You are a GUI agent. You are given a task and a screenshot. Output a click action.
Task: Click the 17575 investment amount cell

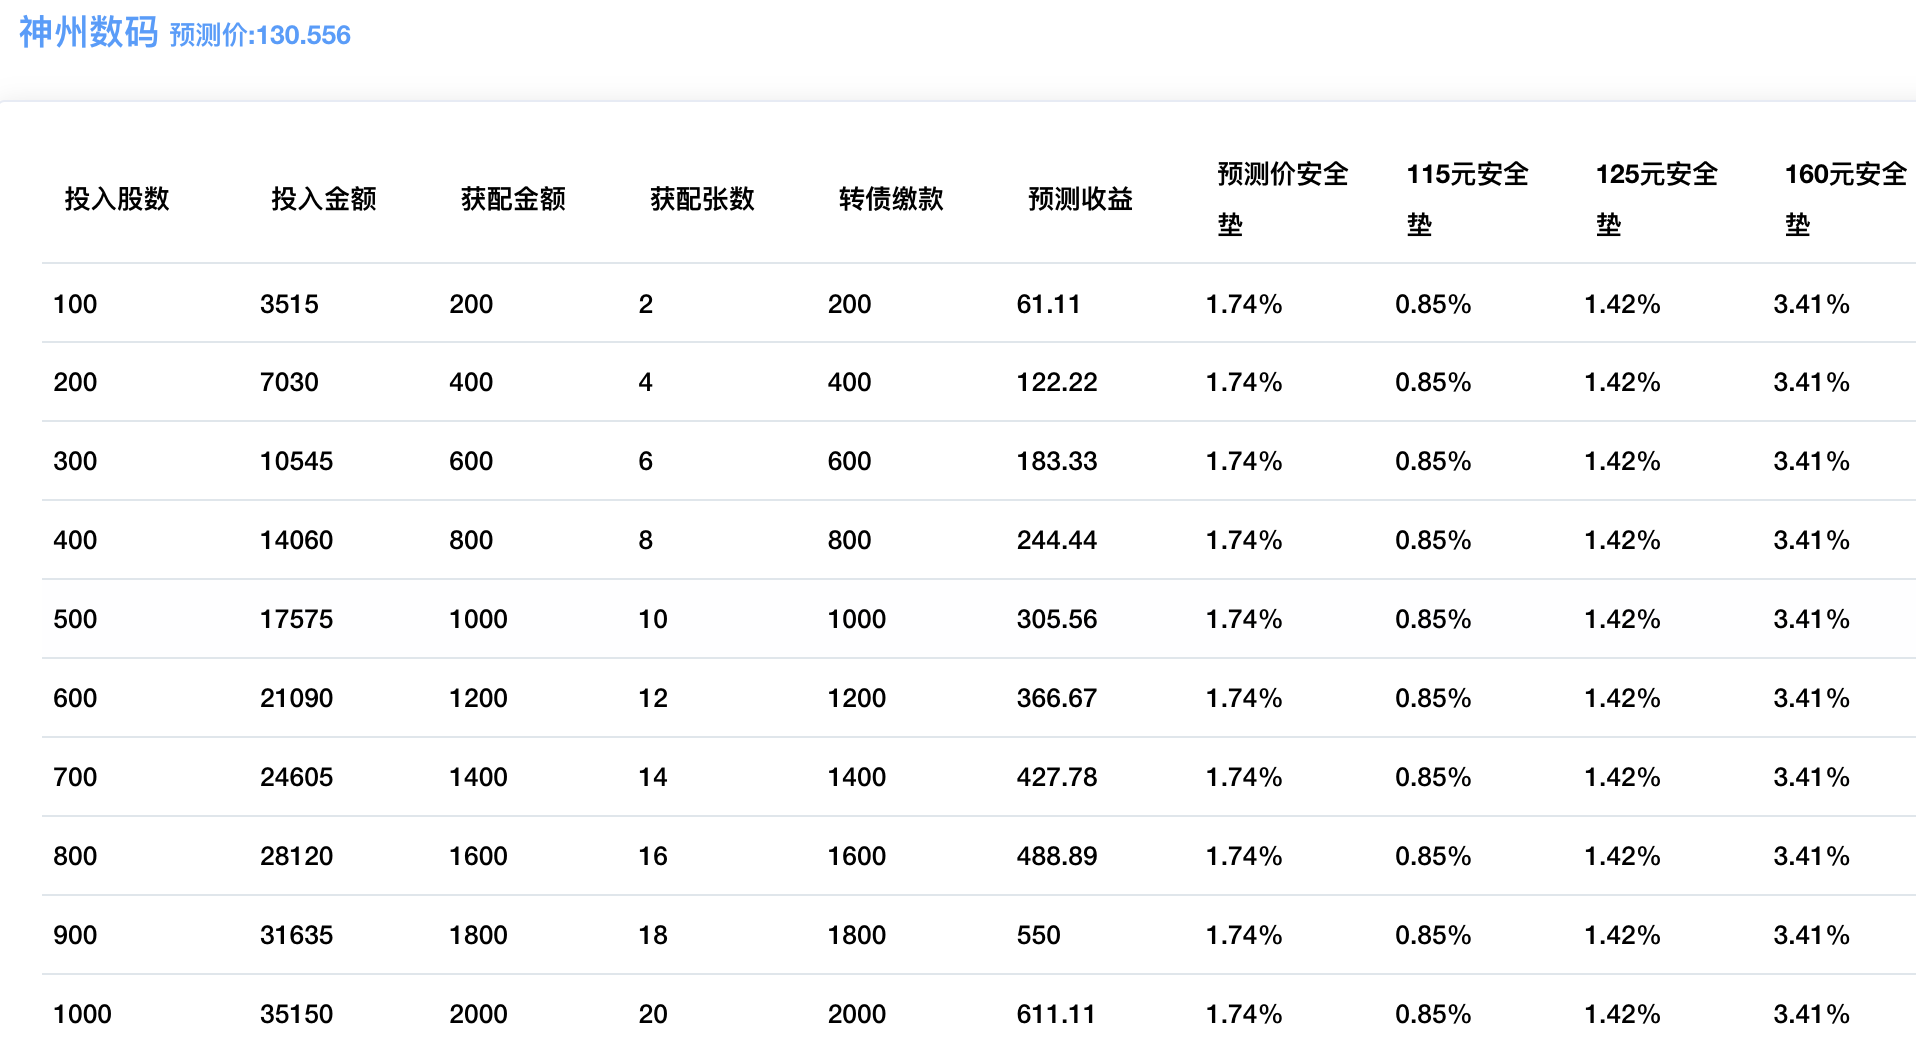click(x=296, y=619)
